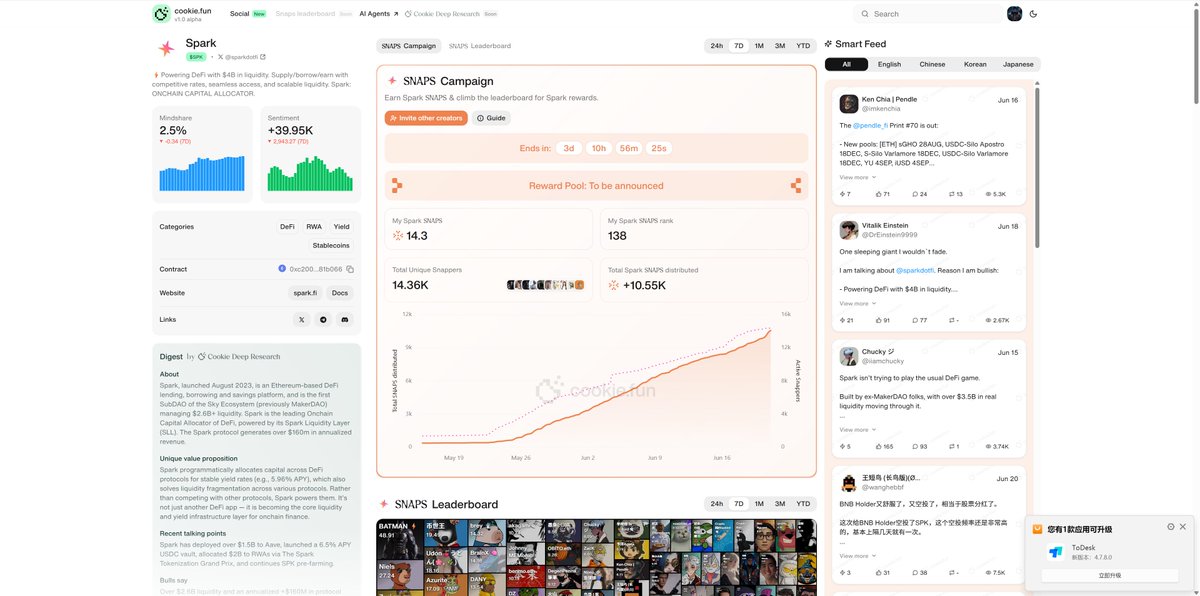
Task: Open Cookie Deep Research nav item
Action: point(451,14)
